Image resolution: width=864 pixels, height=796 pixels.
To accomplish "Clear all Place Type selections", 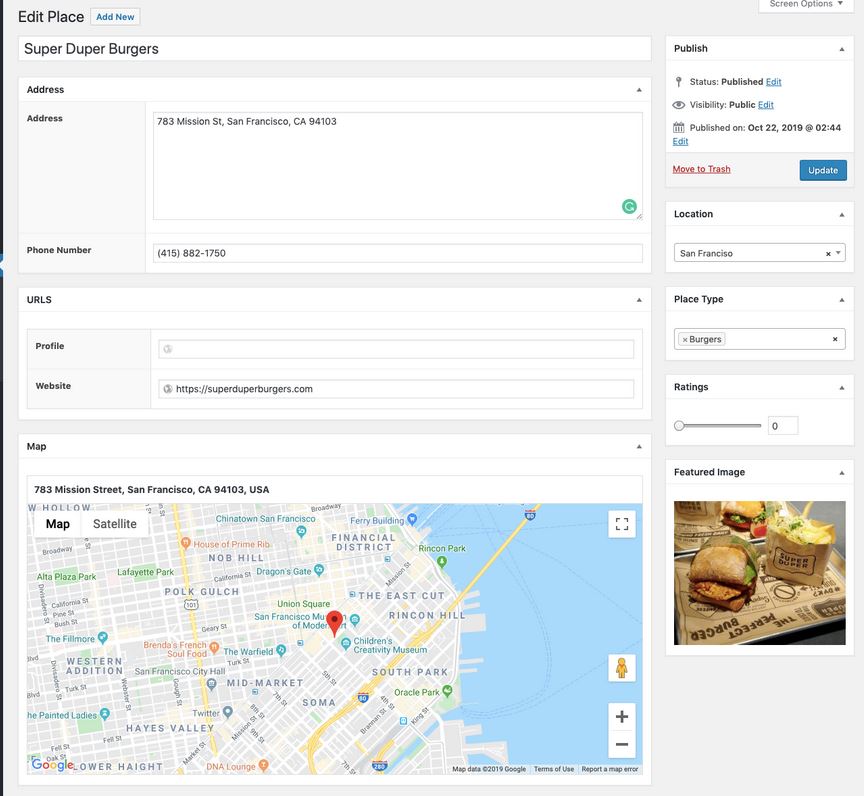I will pos(835,339).
